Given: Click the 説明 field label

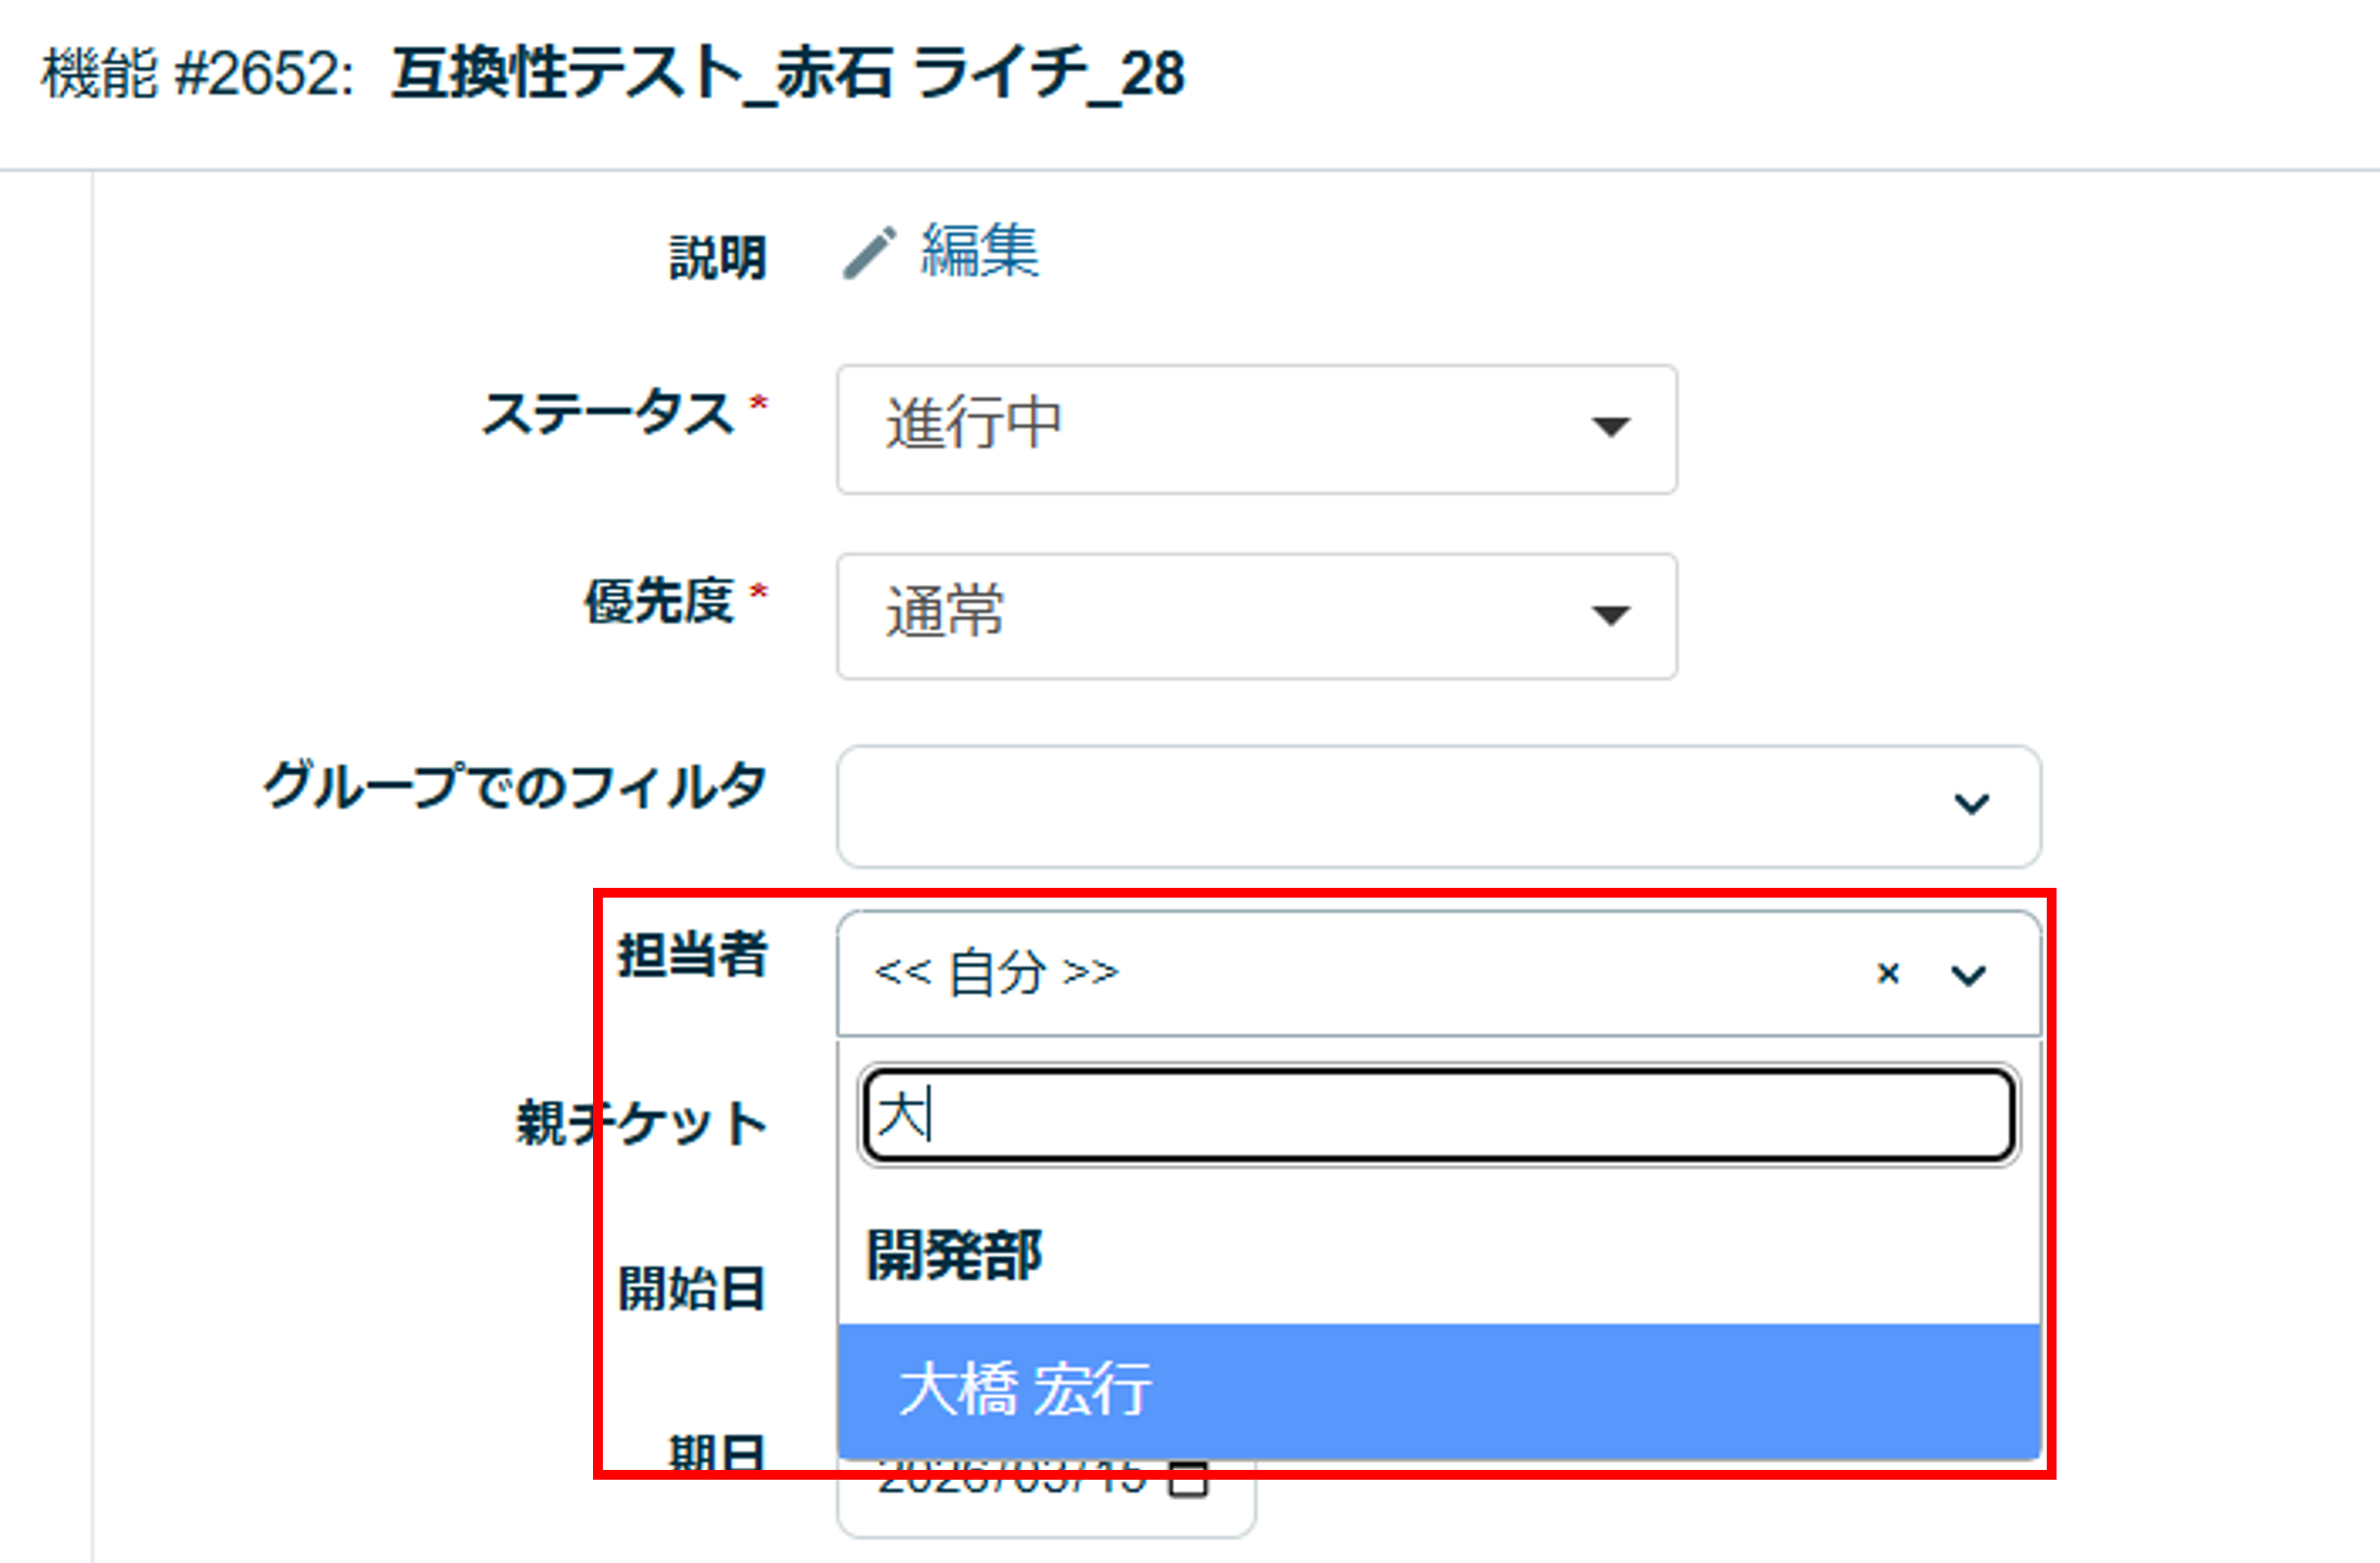Looking at the screenshot, I should 717,258.
